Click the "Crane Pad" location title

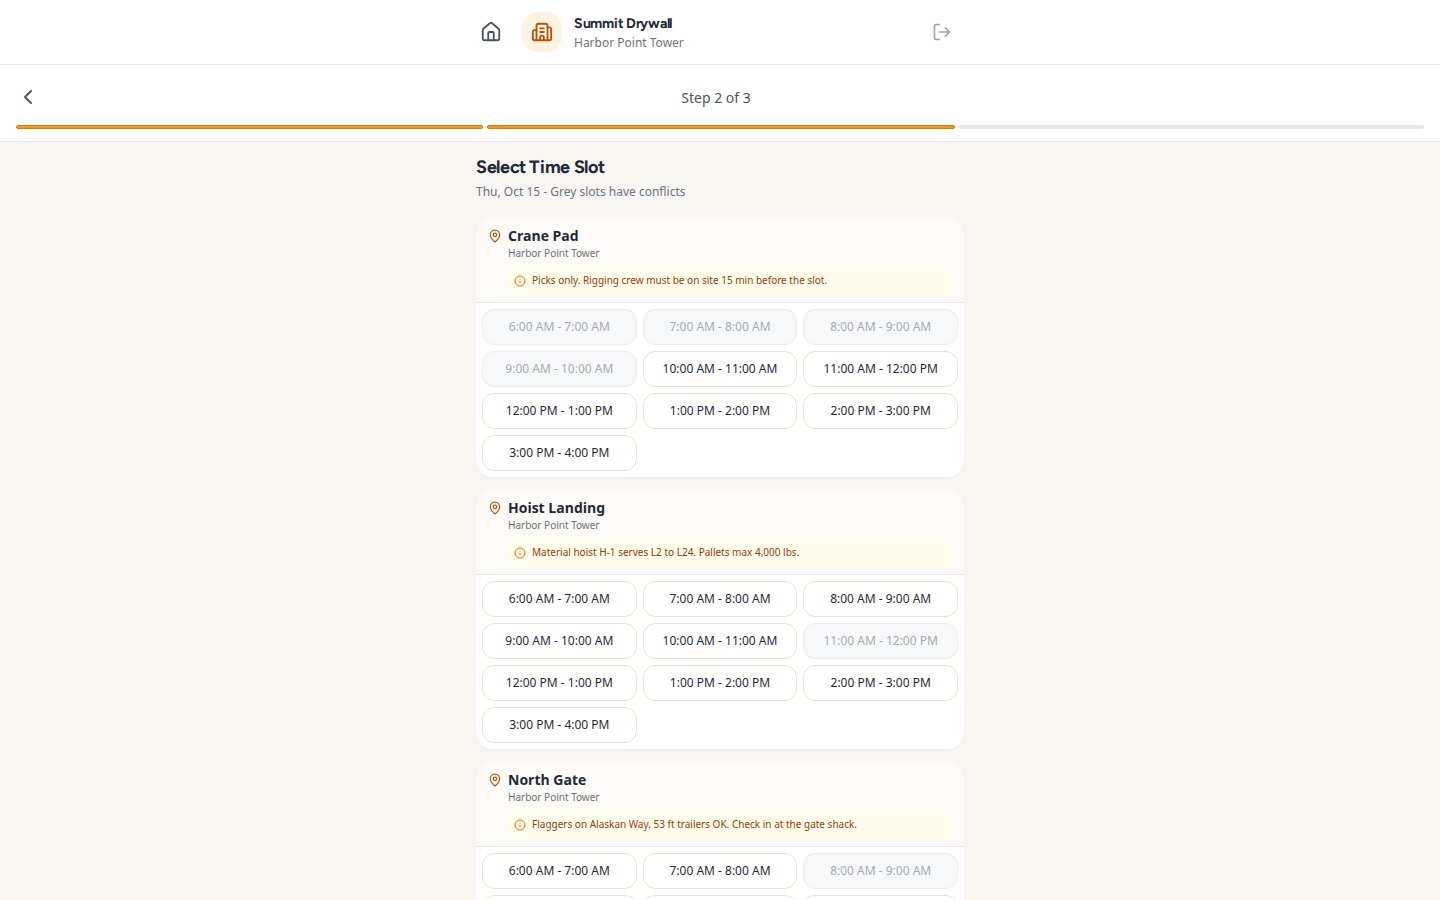point(543,236)
